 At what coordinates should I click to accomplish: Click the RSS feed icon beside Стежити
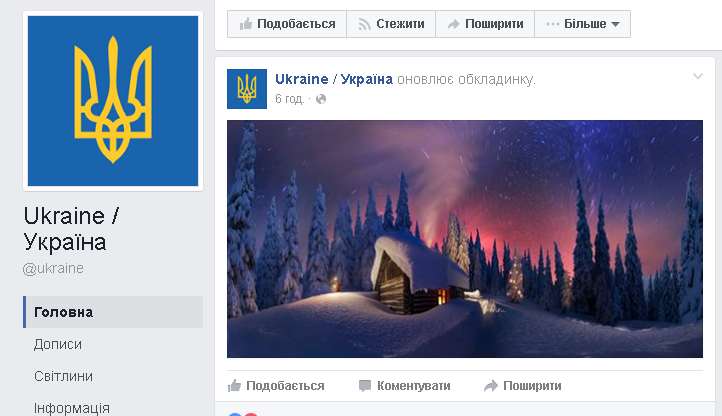click(x=364, y=24)
